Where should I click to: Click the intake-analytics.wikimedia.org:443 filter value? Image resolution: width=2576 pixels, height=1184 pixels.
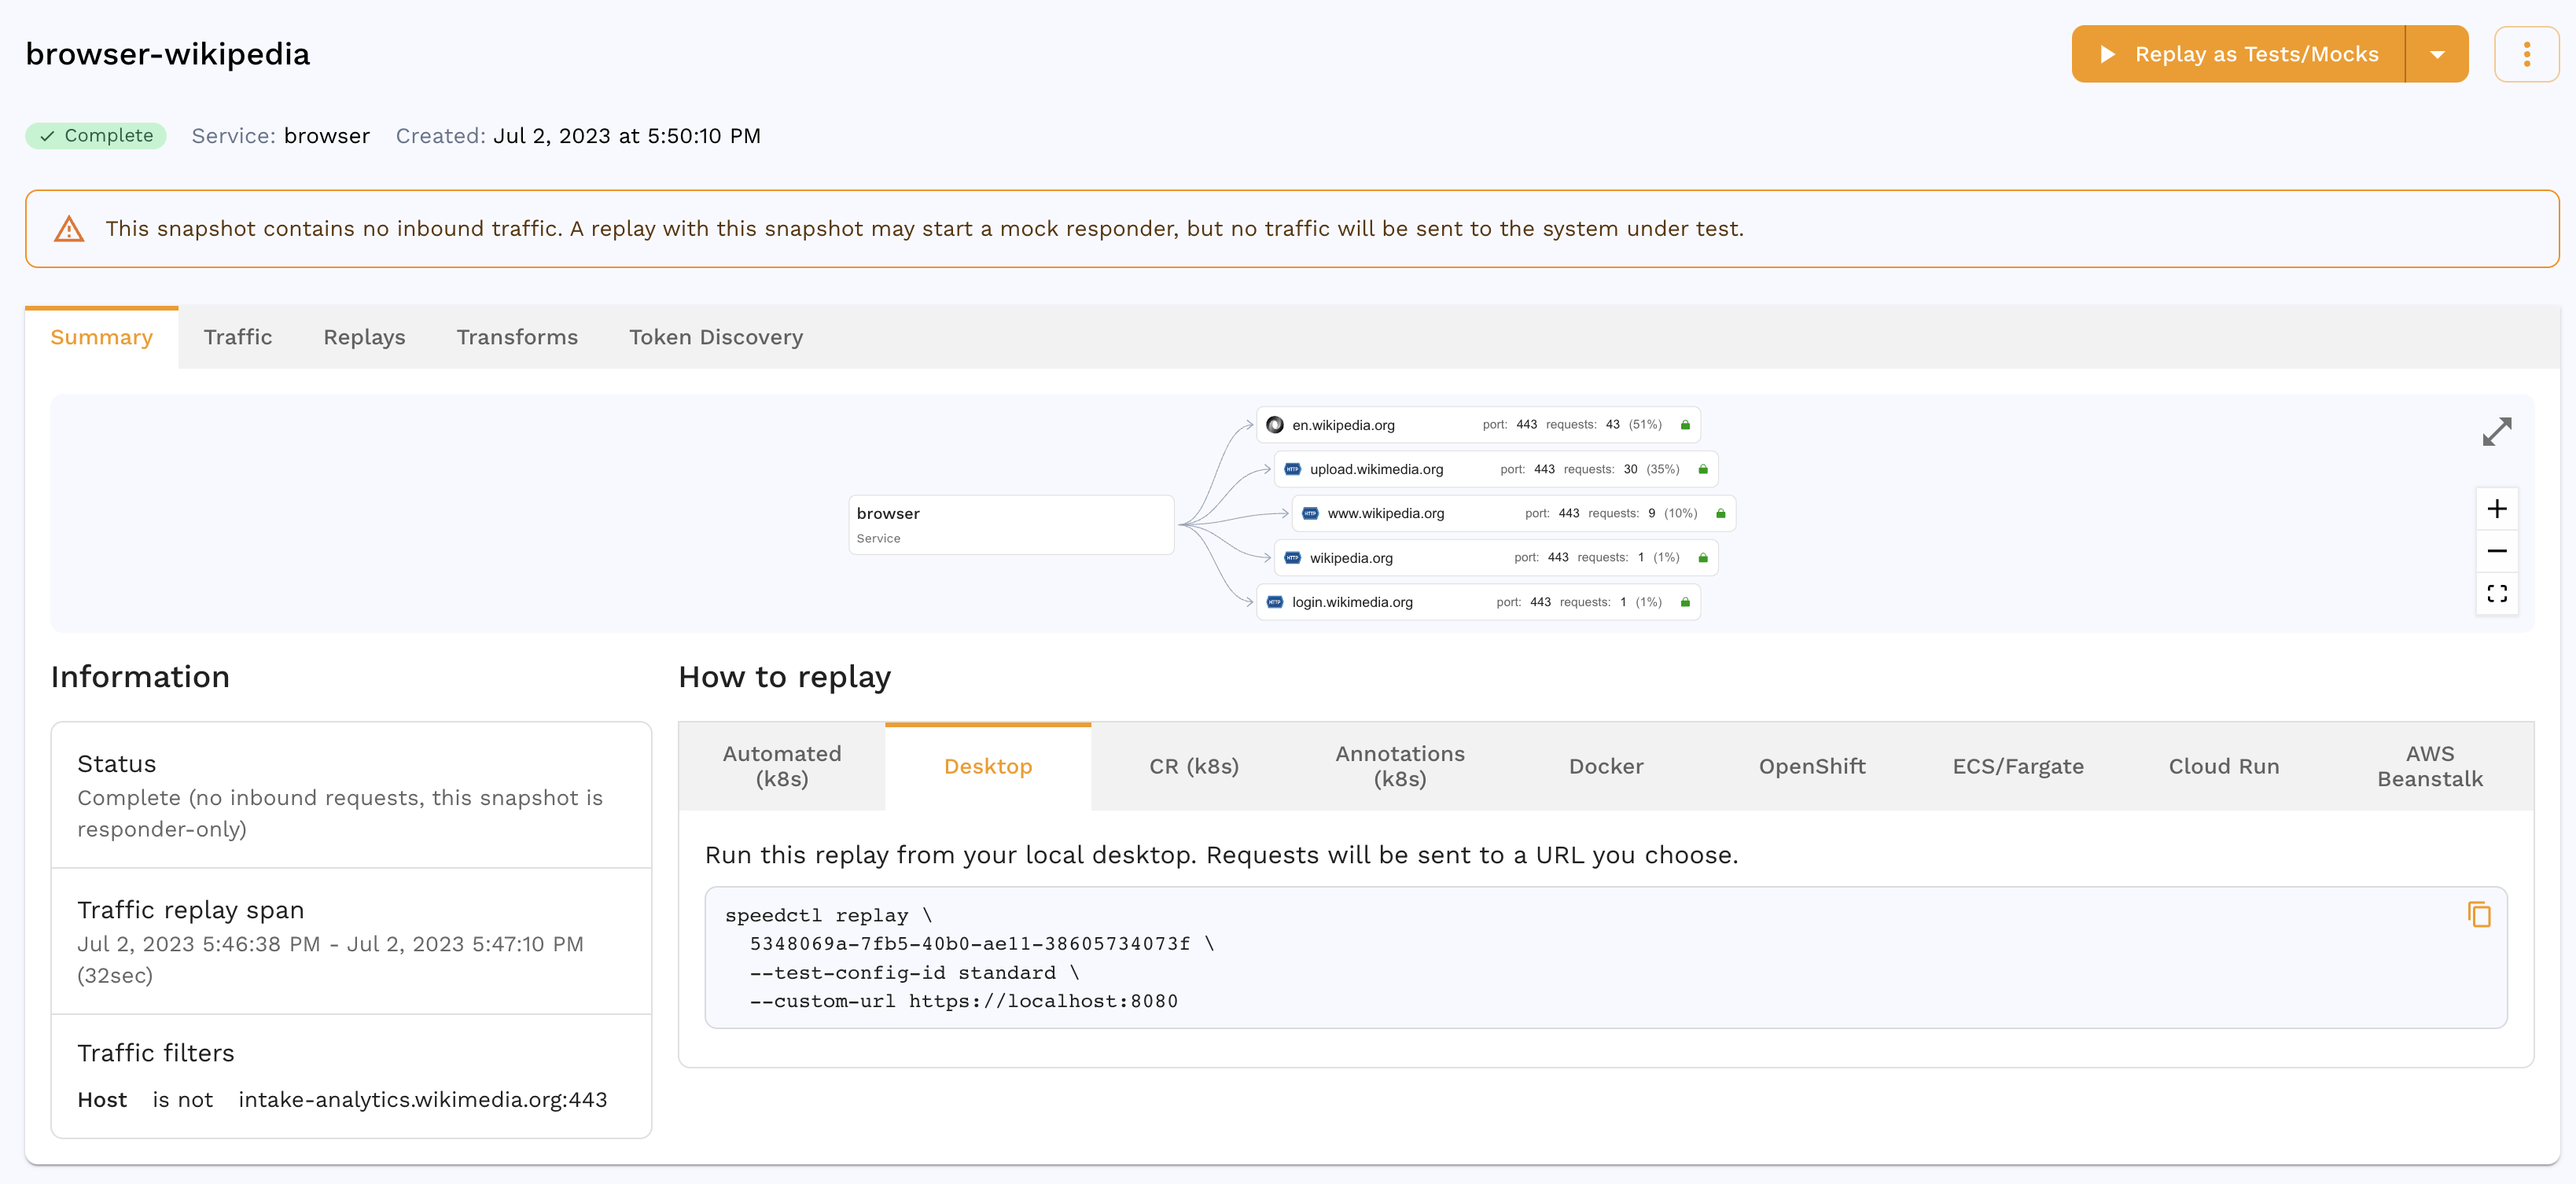(423, 1099)
